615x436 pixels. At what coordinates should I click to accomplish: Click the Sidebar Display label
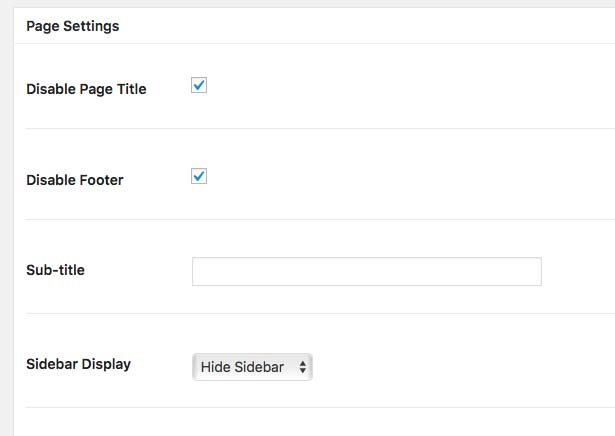tap(78, 364)
